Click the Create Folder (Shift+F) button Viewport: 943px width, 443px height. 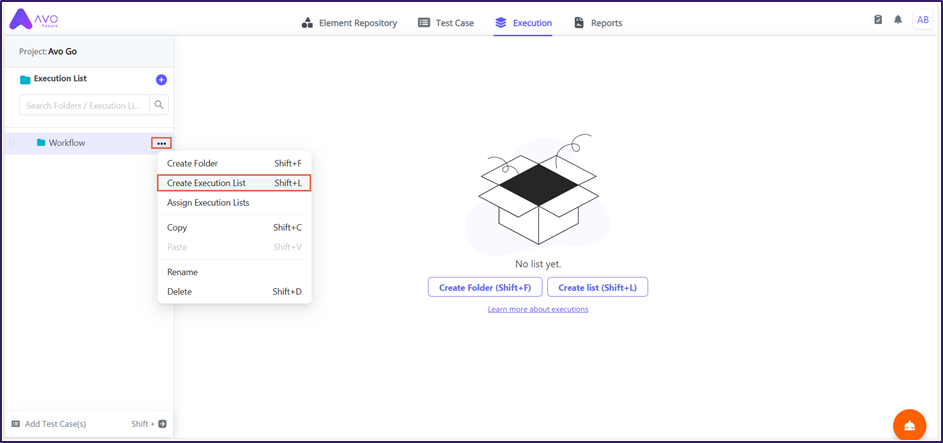coord(484,287)
